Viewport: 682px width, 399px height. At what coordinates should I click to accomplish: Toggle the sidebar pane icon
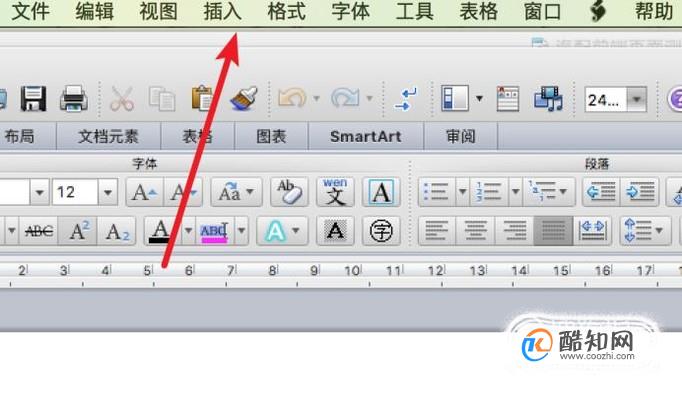click(455, 98)
